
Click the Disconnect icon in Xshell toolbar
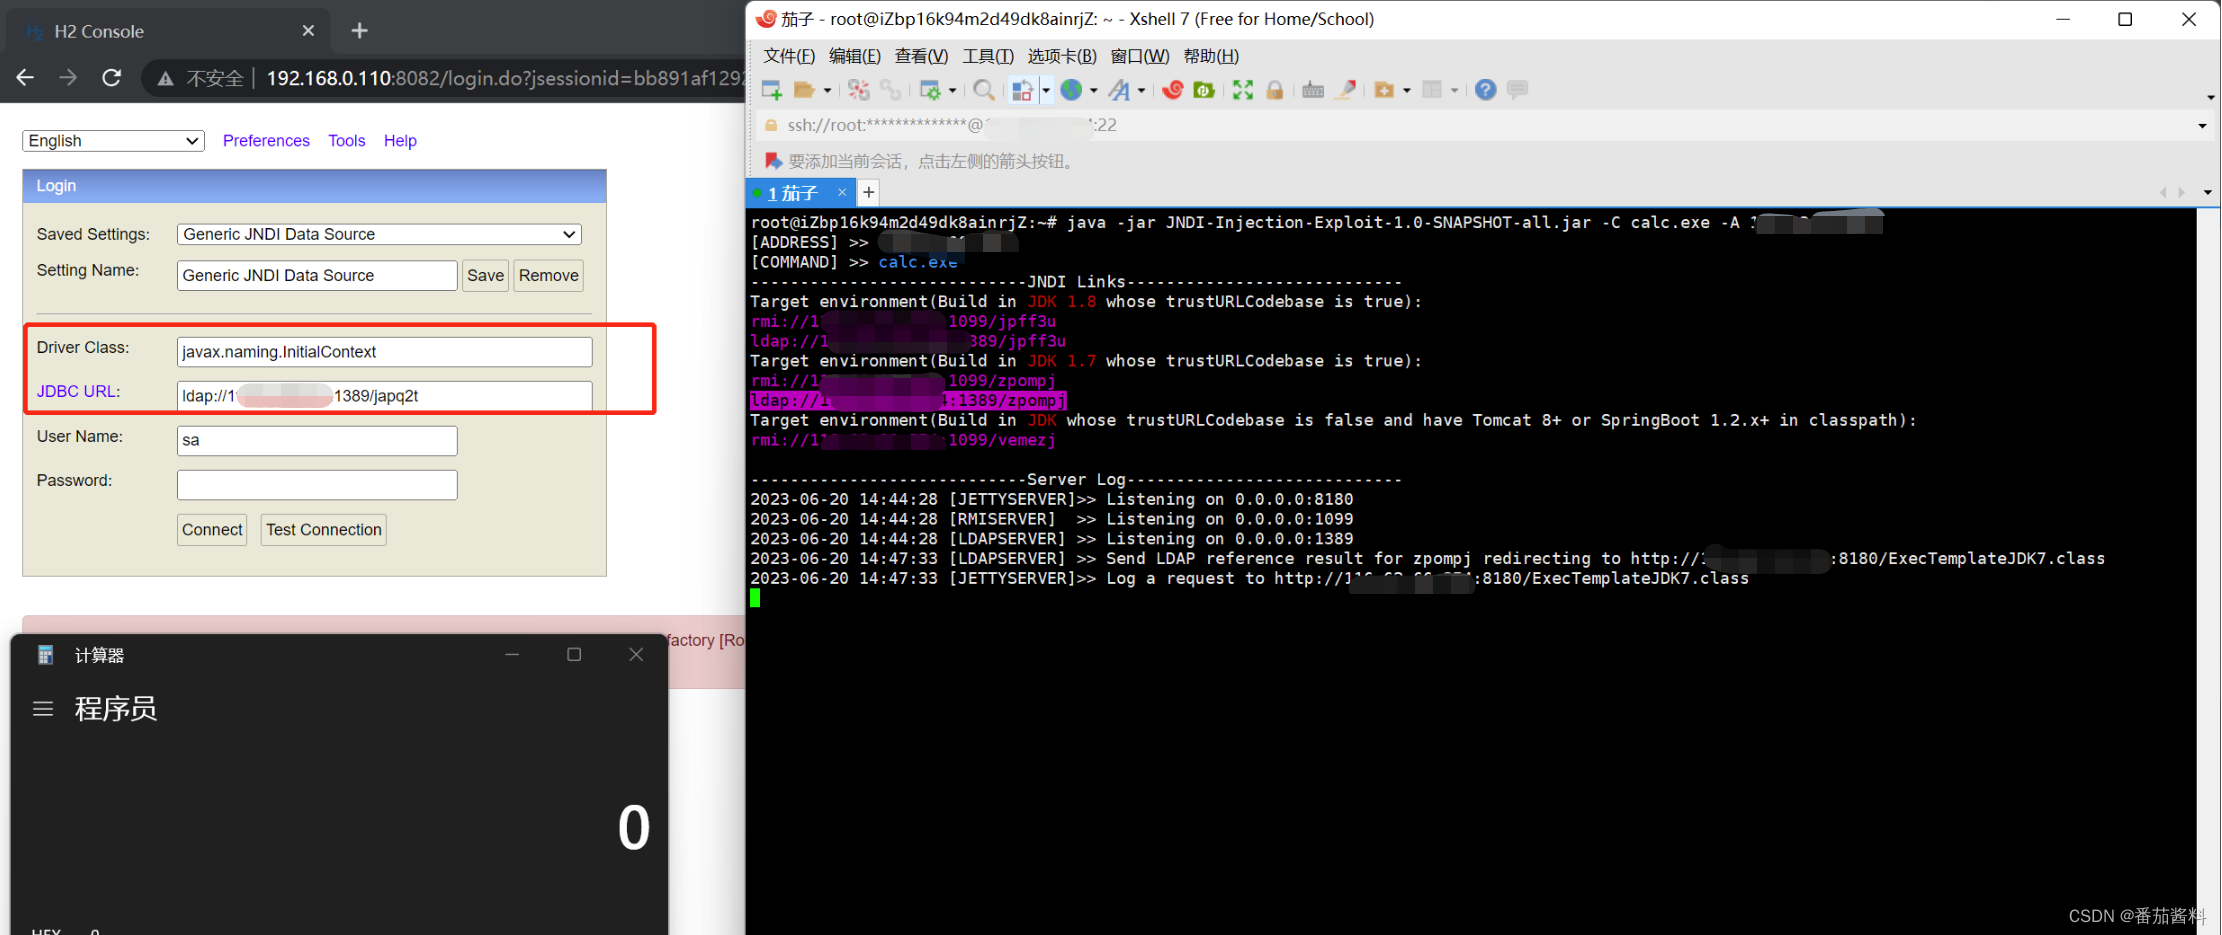click(858, 90)
